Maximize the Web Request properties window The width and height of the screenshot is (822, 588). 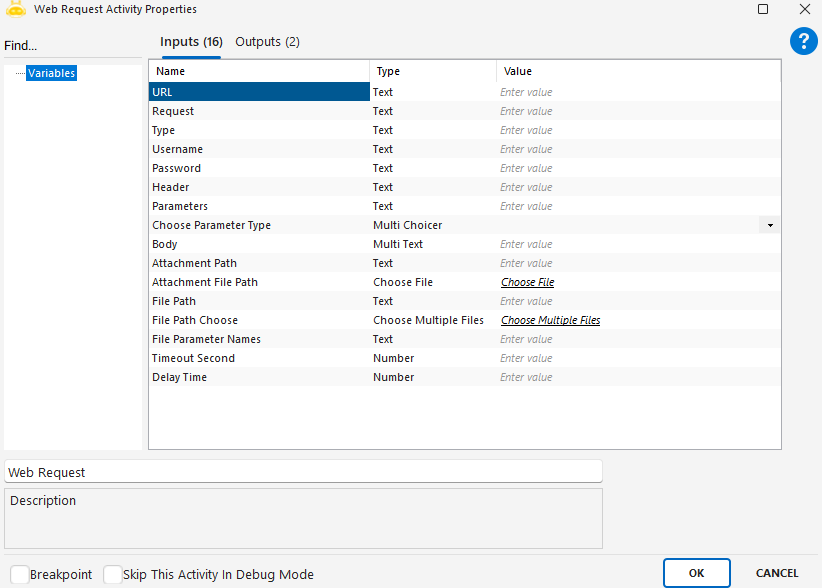click(763, 9)
